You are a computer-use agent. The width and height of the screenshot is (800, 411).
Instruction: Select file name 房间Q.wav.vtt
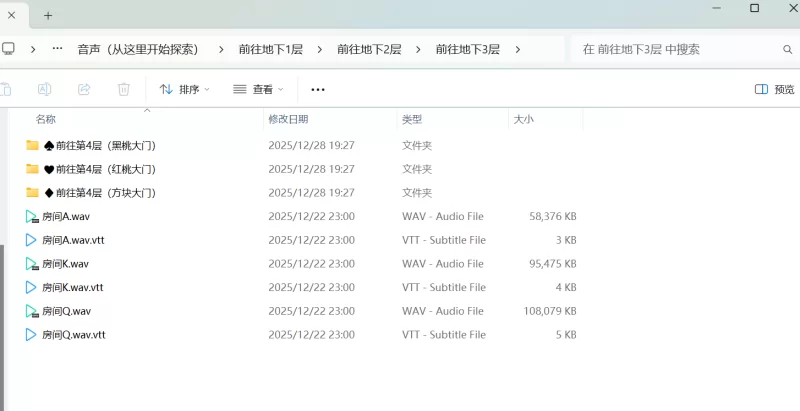(x=73, y=335)
